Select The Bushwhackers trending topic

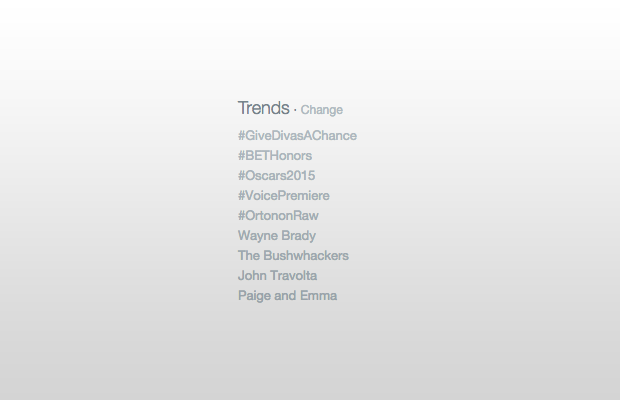point(293,256)
